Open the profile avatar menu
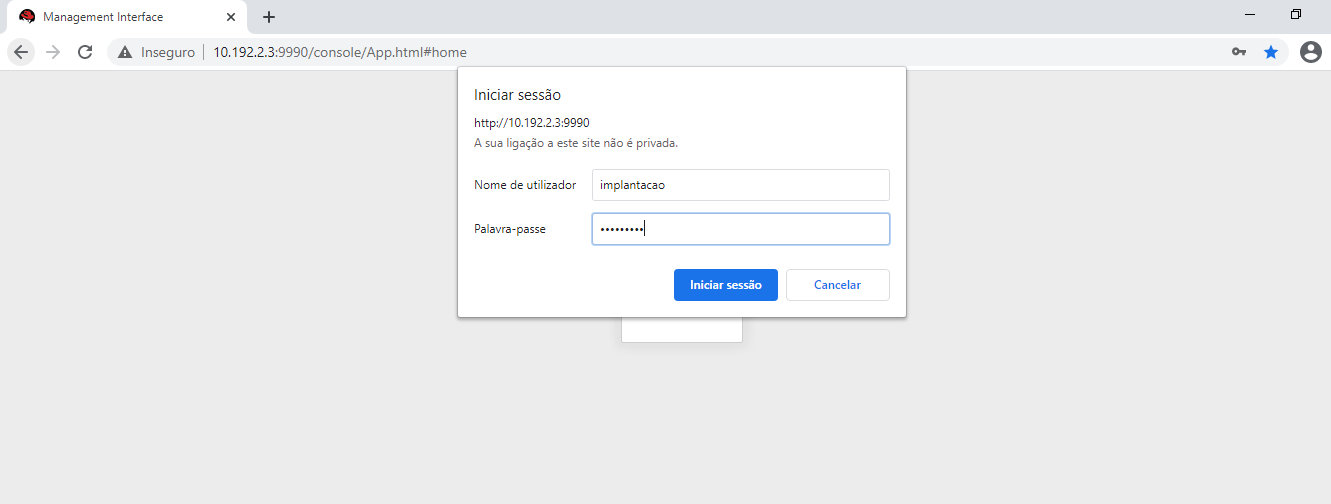This screenshot has width=1331, height=504. click(x=1310, y=52)
